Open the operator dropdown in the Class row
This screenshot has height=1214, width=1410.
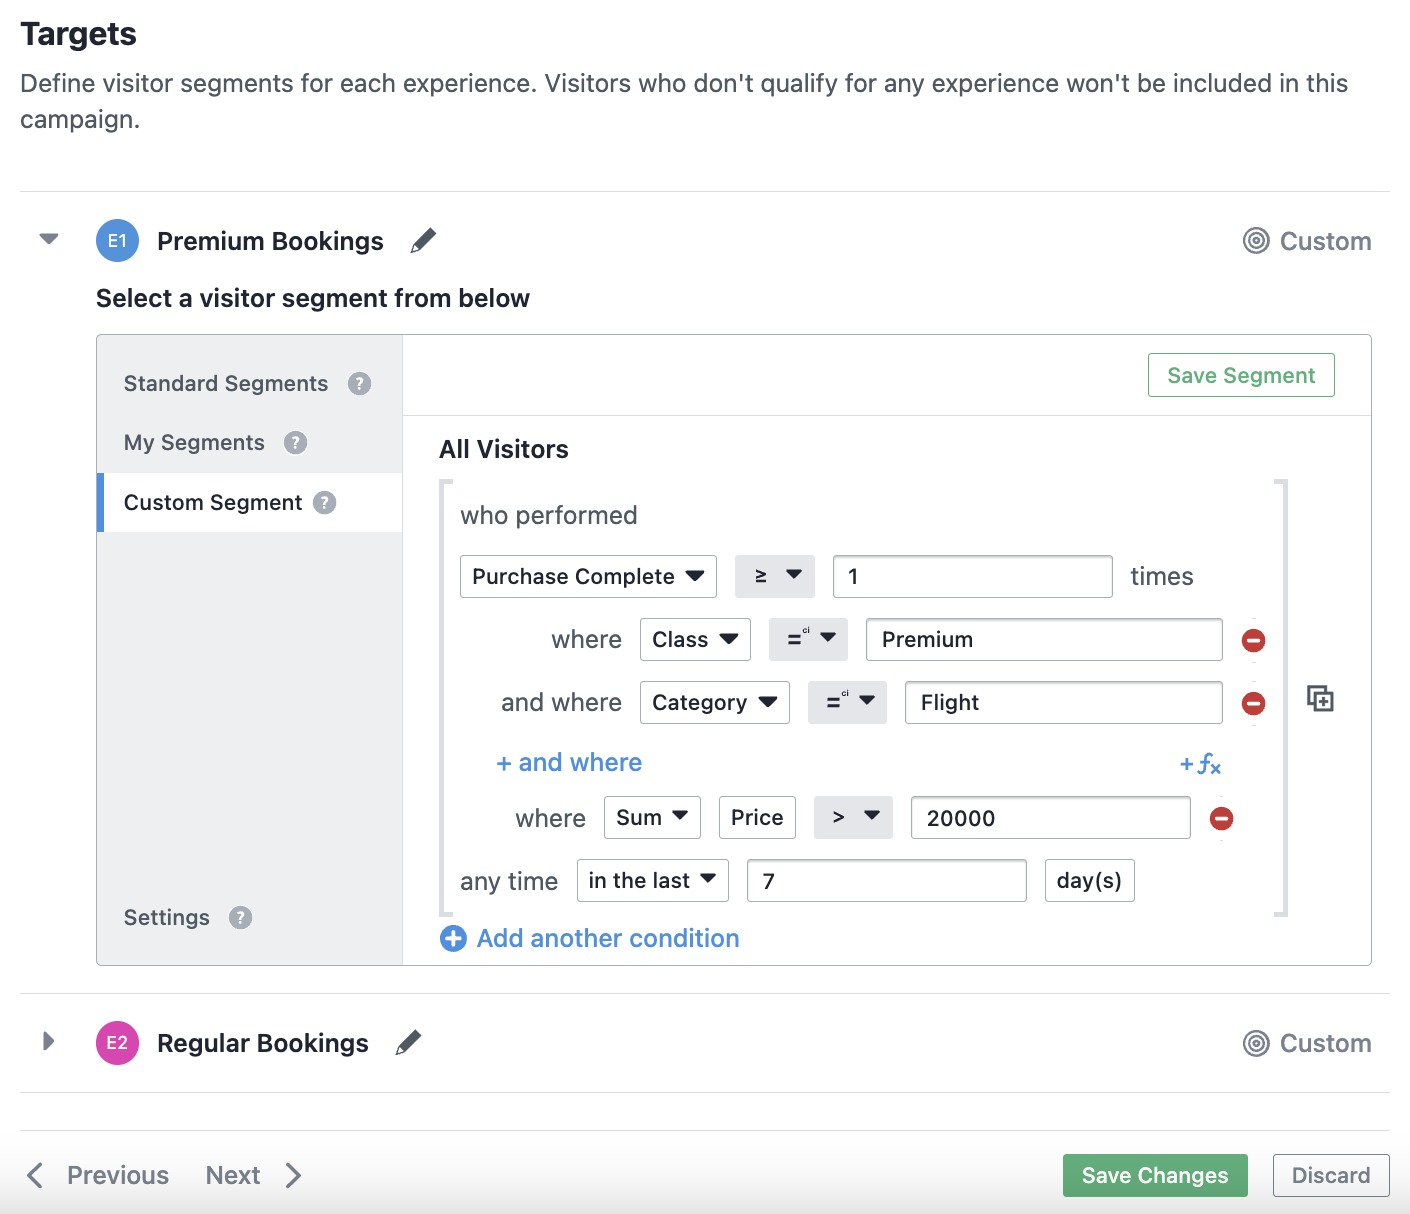[808, 639]
